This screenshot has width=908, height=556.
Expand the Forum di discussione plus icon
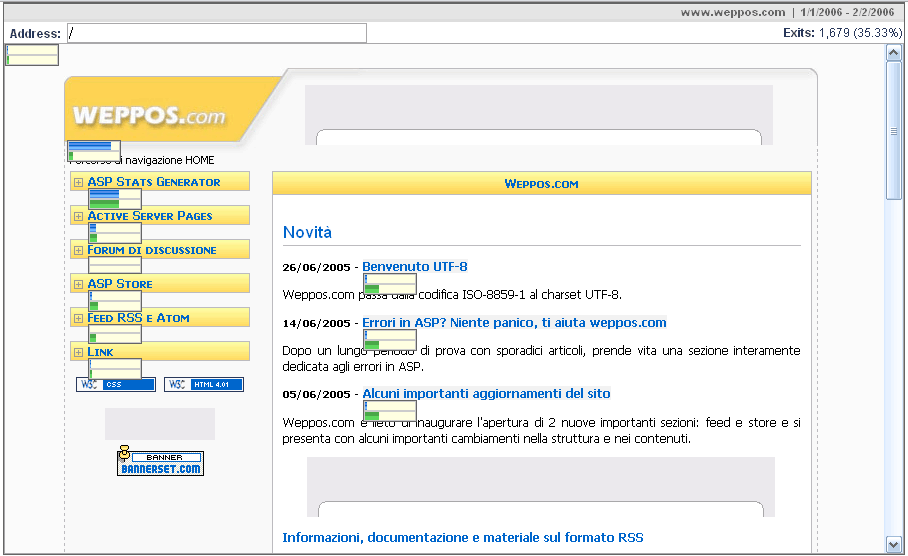click(x=78, y=251)
